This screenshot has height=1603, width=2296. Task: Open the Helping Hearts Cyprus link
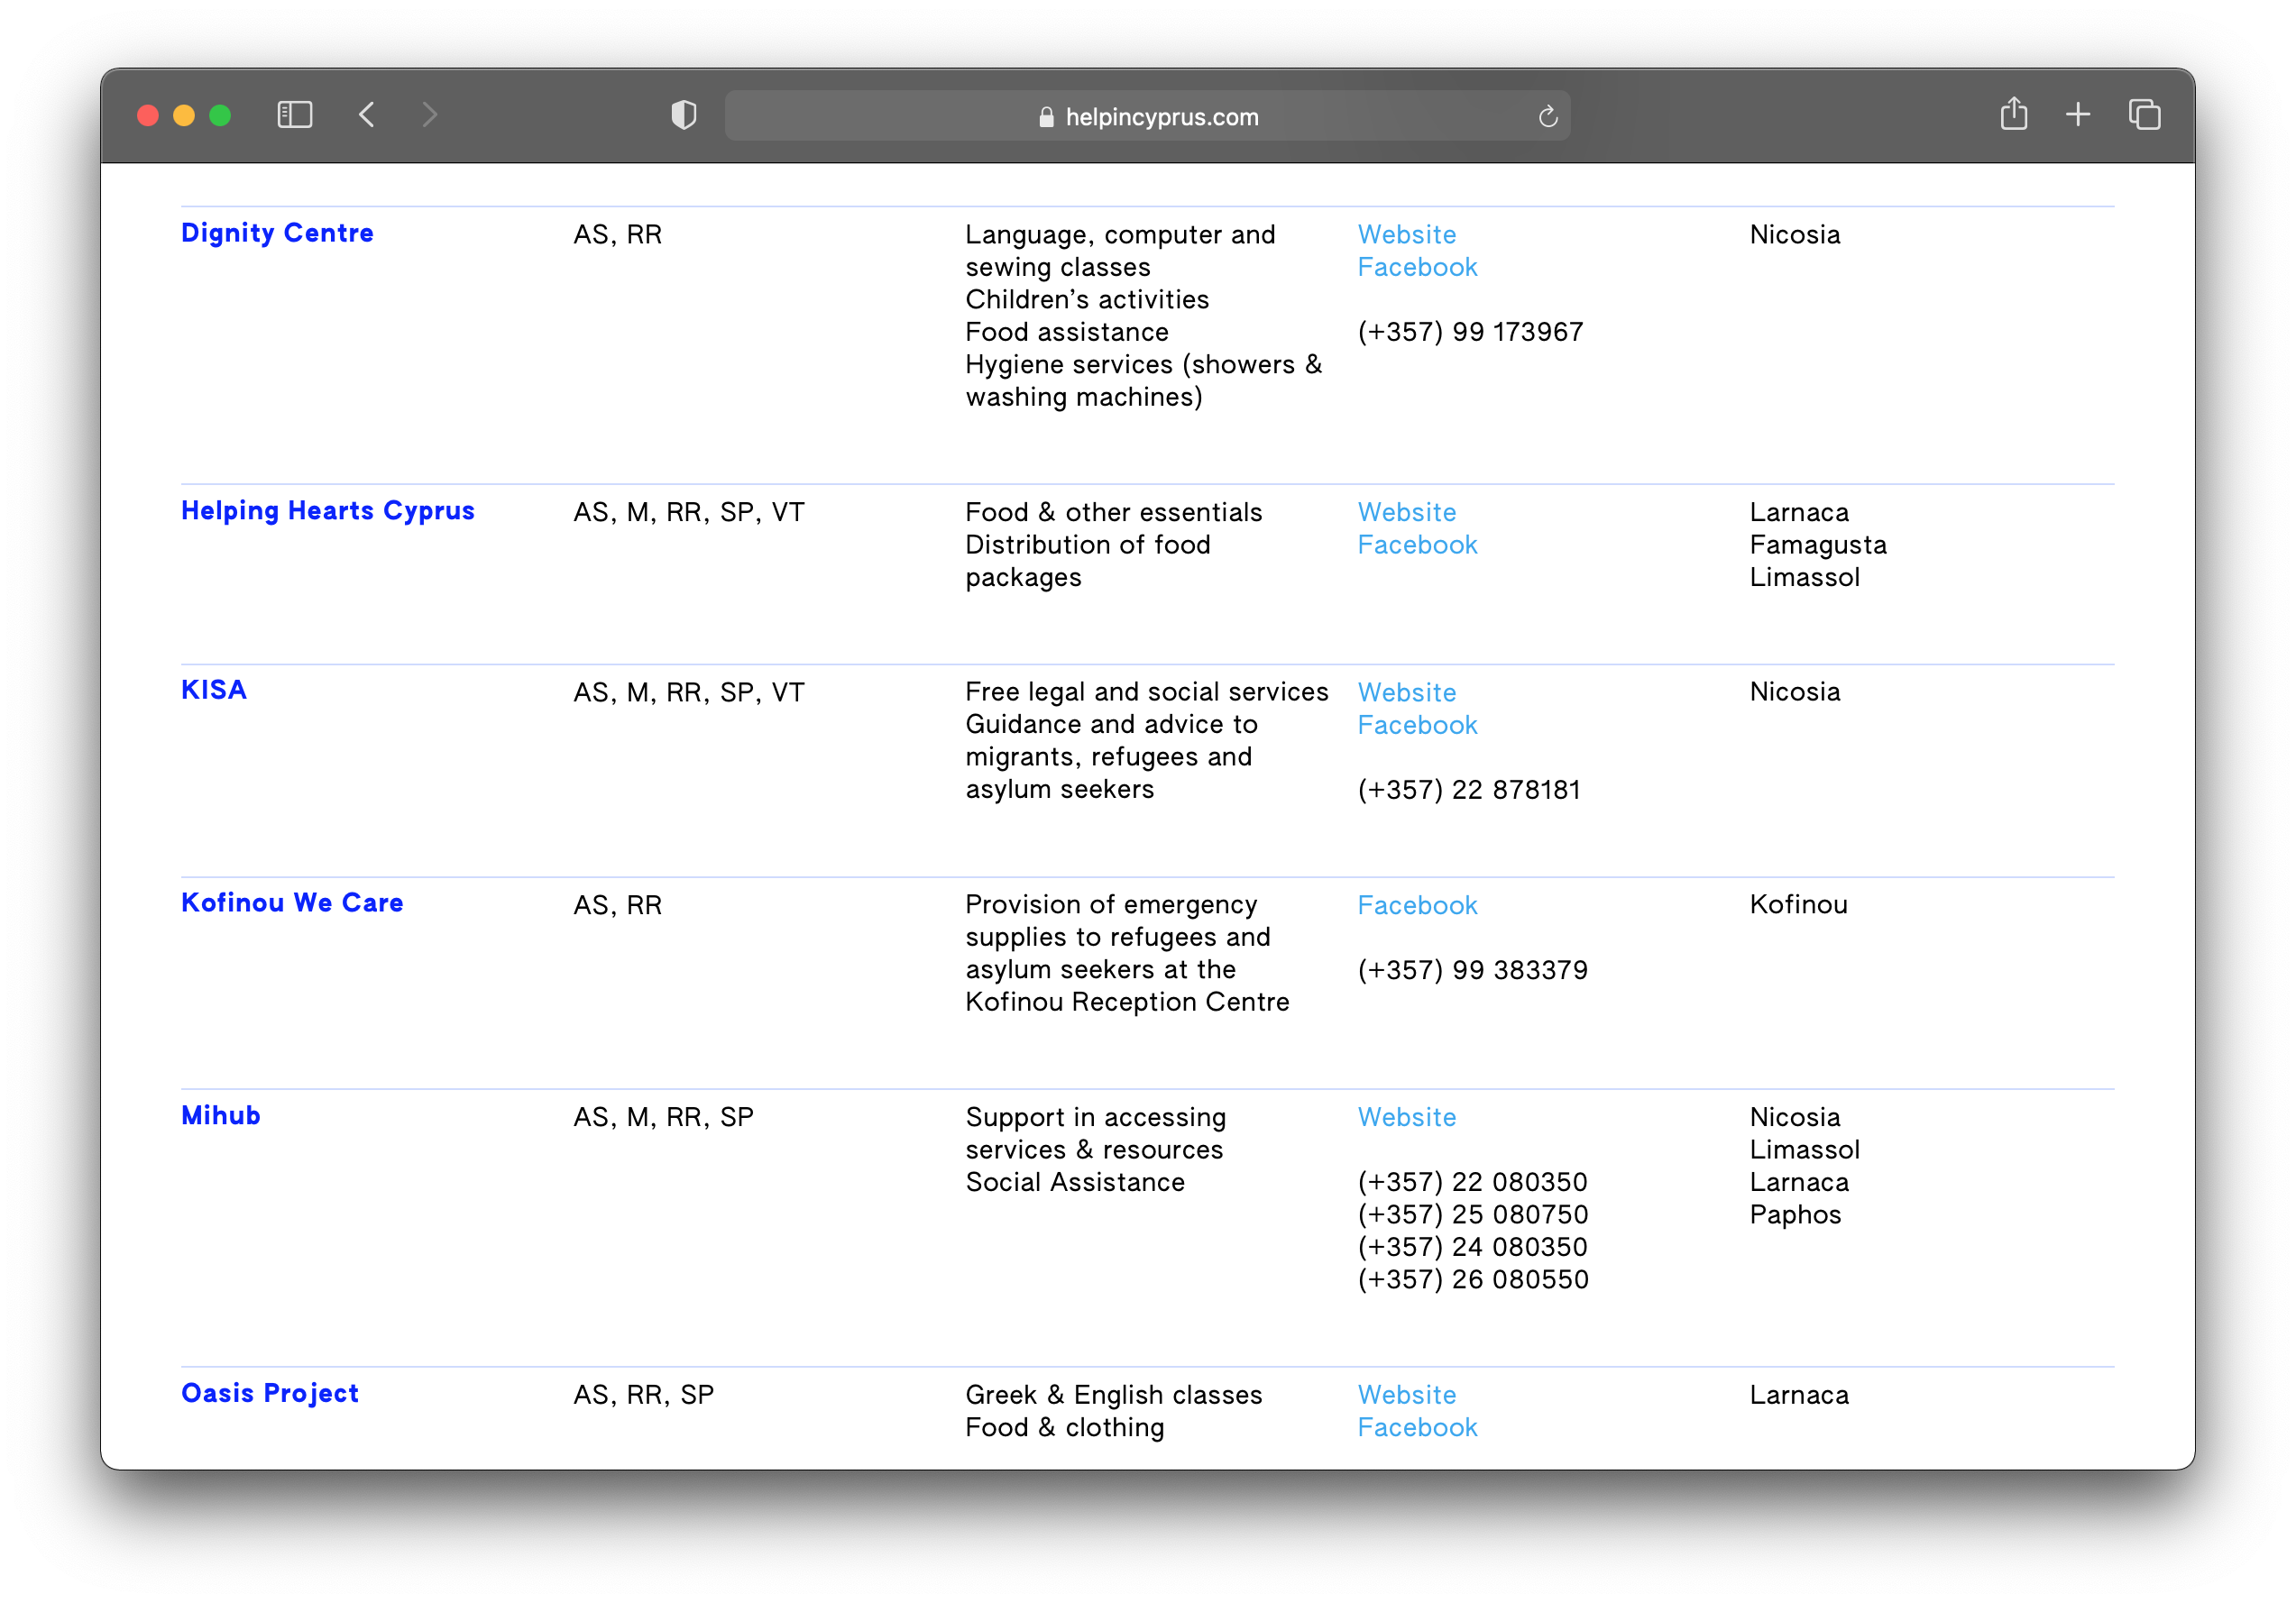[327, 511]
